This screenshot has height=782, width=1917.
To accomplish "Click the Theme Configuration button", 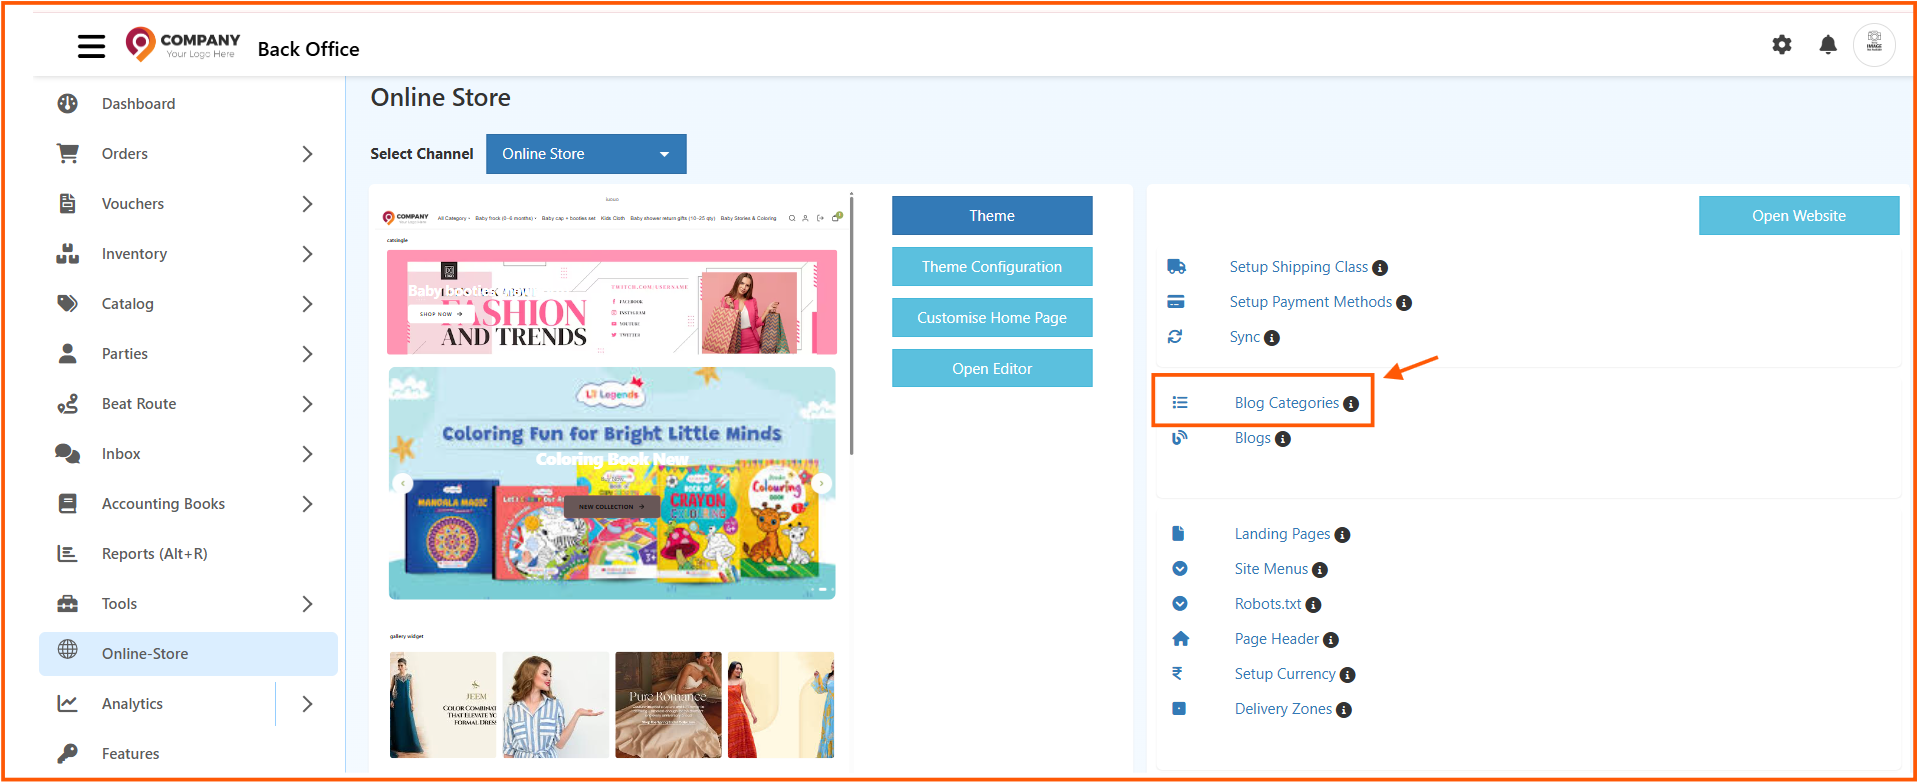I will [x=991, y=267].
